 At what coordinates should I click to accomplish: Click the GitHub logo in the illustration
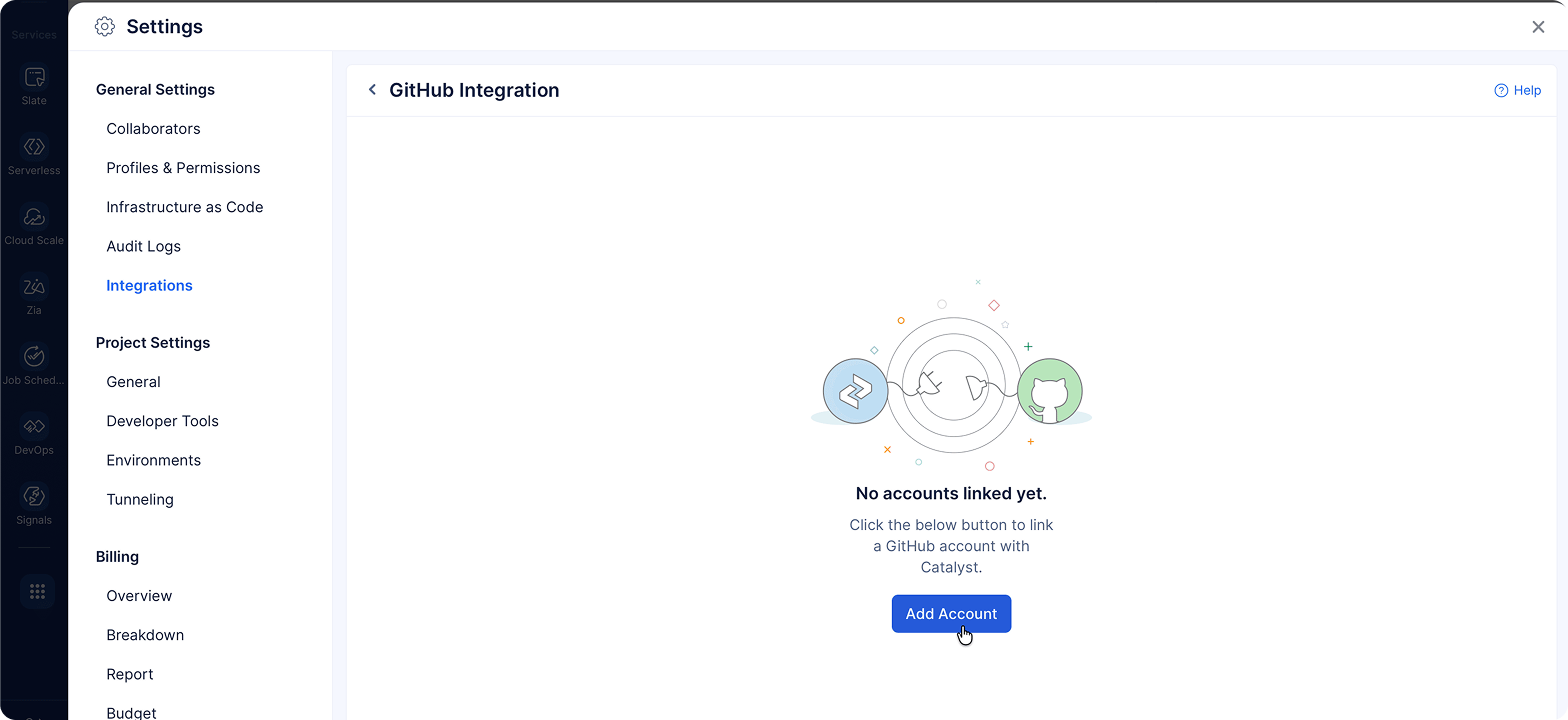1050,391
